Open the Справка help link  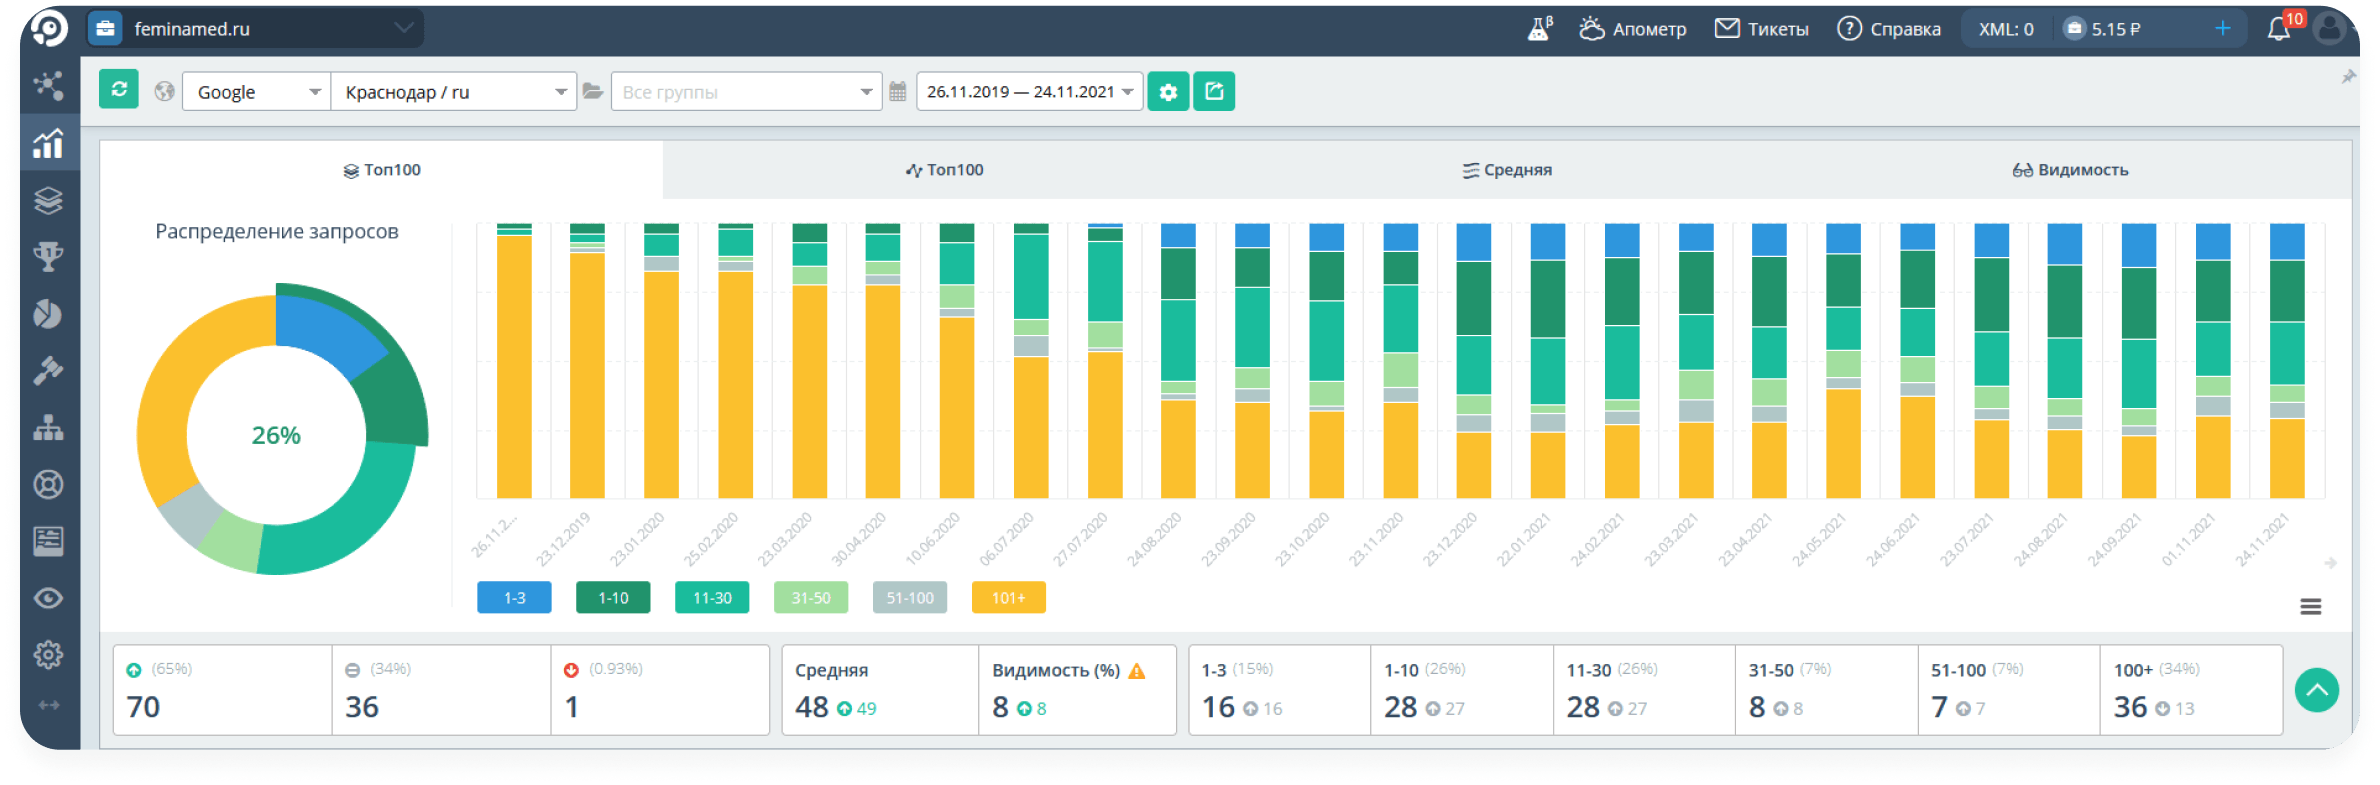click(1889, 29)
